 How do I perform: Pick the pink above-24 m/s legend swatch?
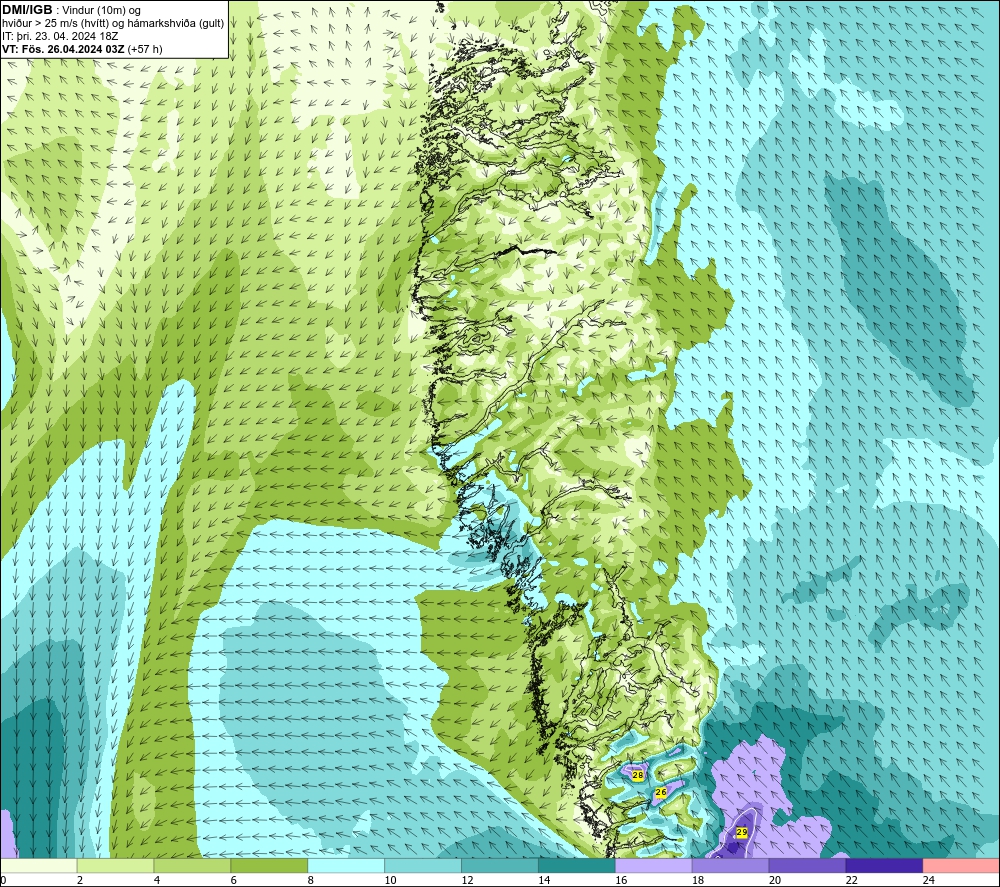click(x=961, y=866)
